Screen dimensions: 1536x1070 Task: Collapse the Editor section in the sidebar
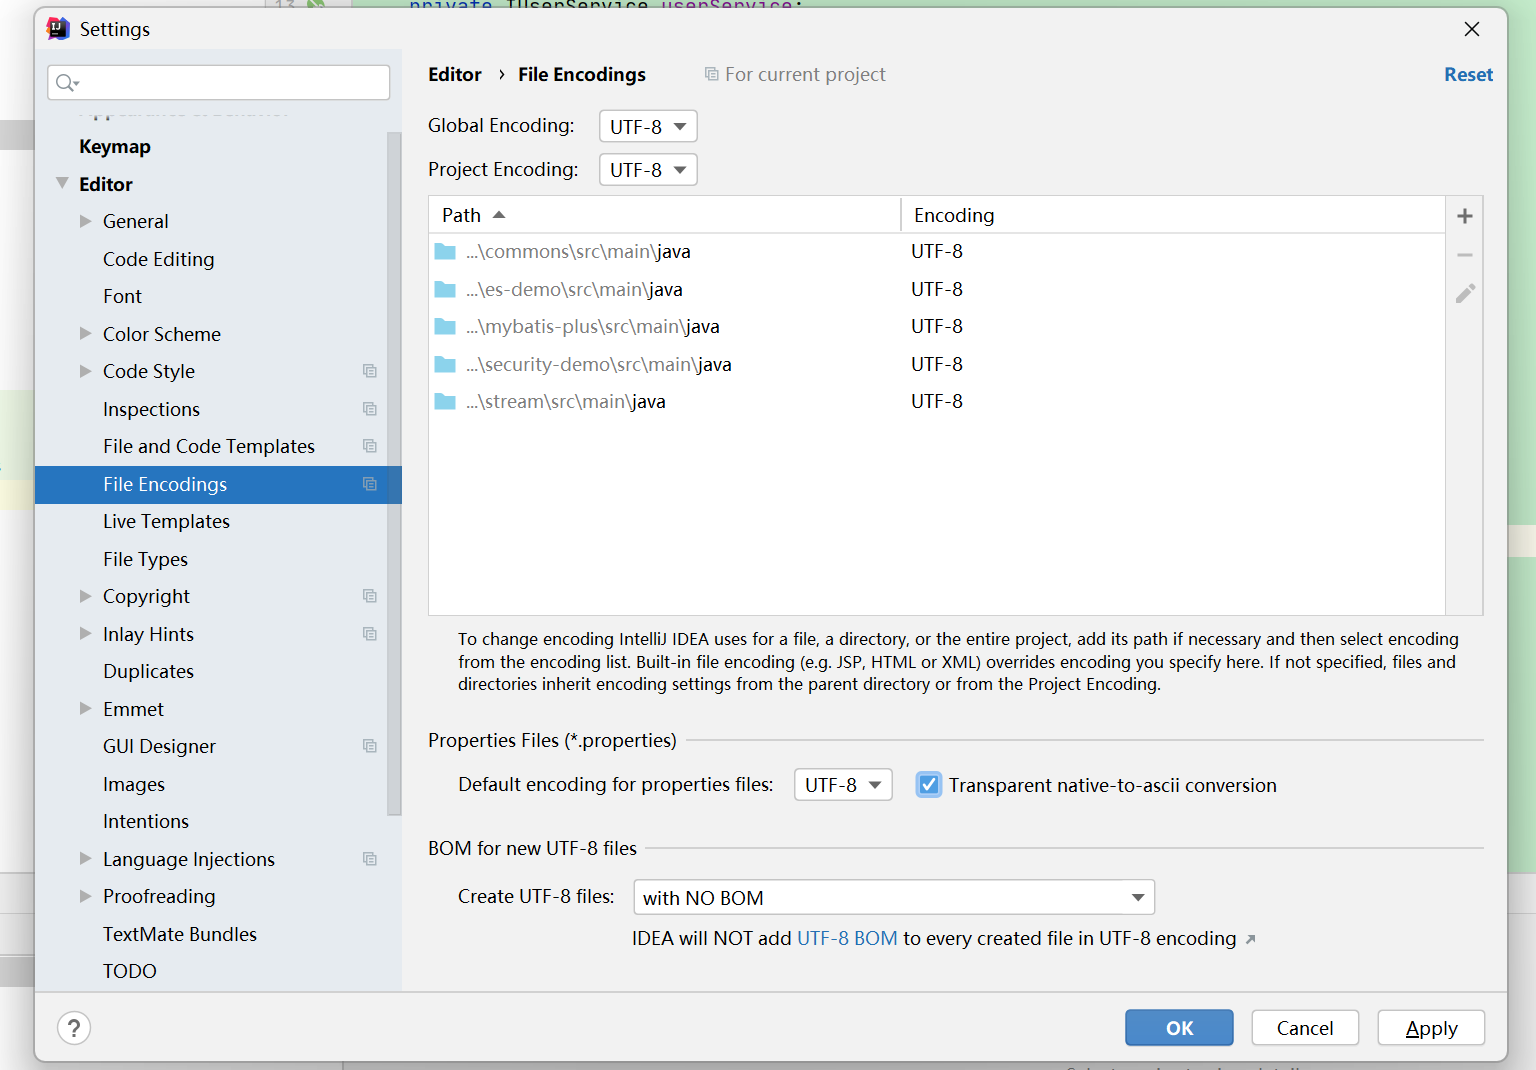tap(62, 183)
